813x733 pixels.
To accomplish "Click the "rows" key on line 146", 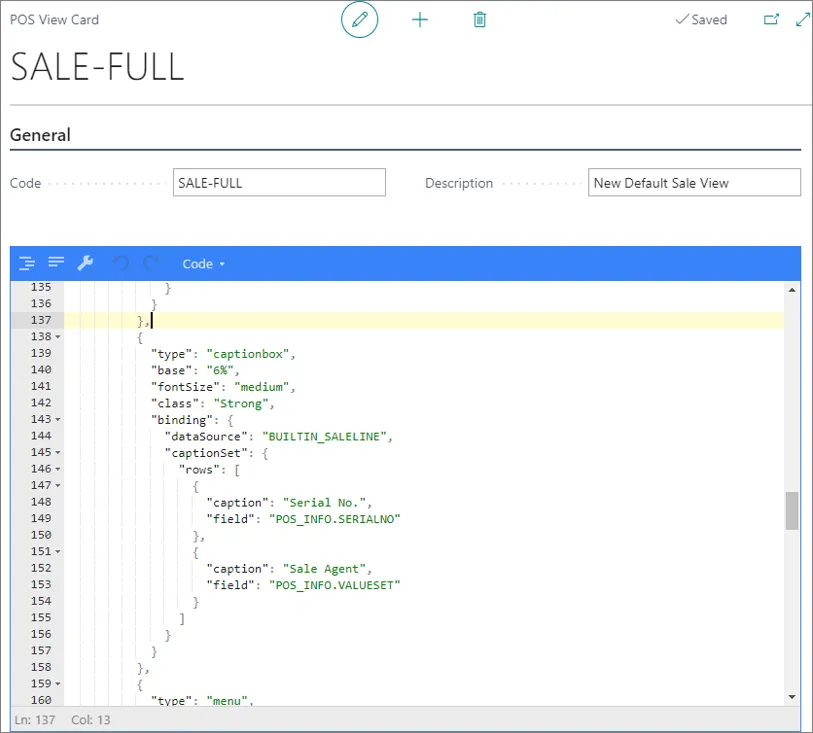I will point(199,470).
